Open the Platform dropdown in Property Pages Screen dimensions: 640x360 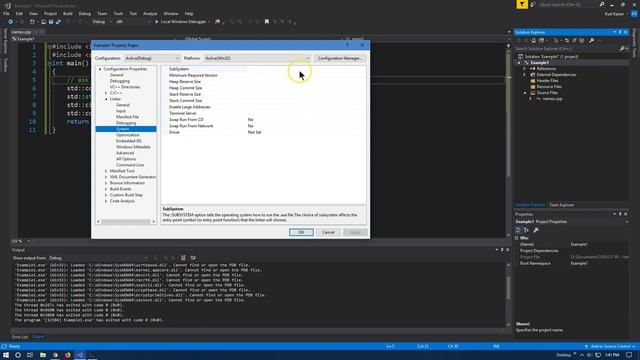(x=257, y=58)
